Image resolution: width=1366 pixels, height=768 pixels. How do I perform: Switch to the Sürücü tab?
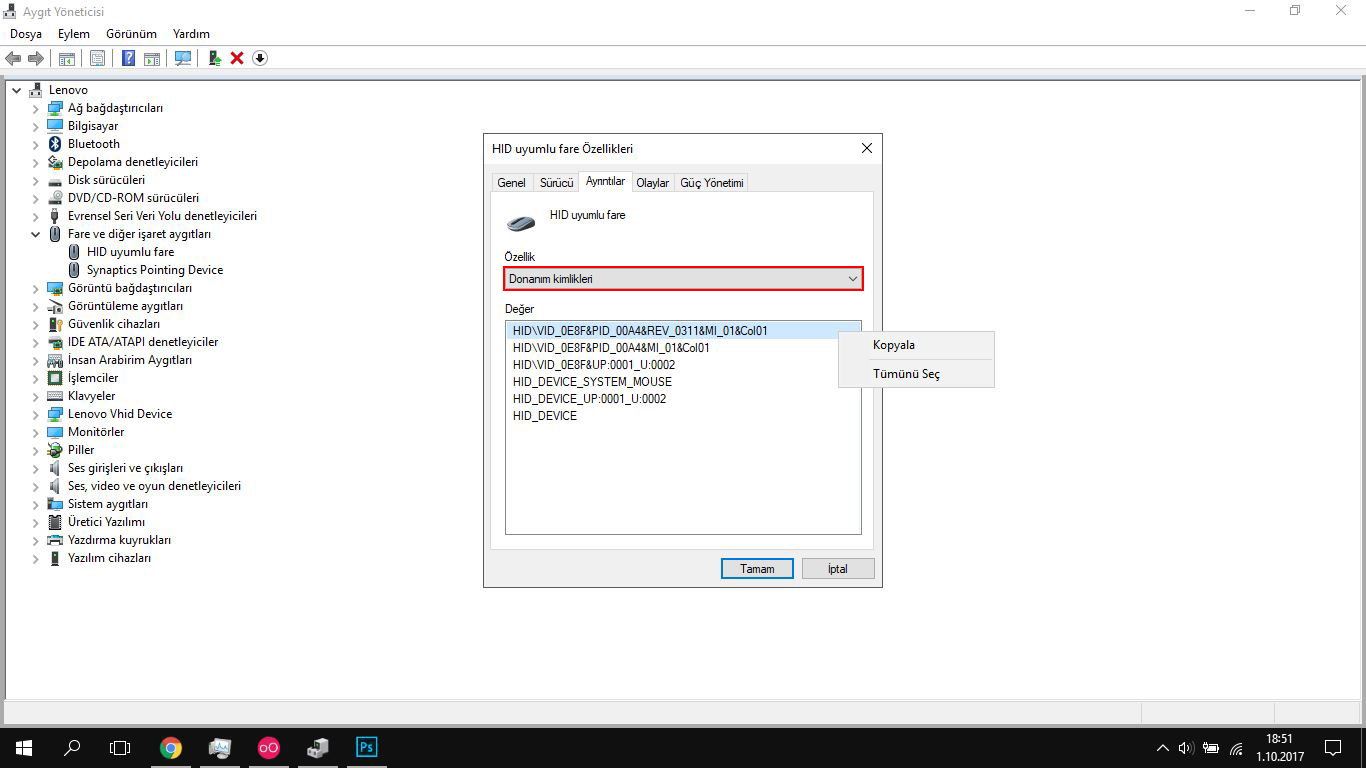pyautogui.click(x=556, y=183)
